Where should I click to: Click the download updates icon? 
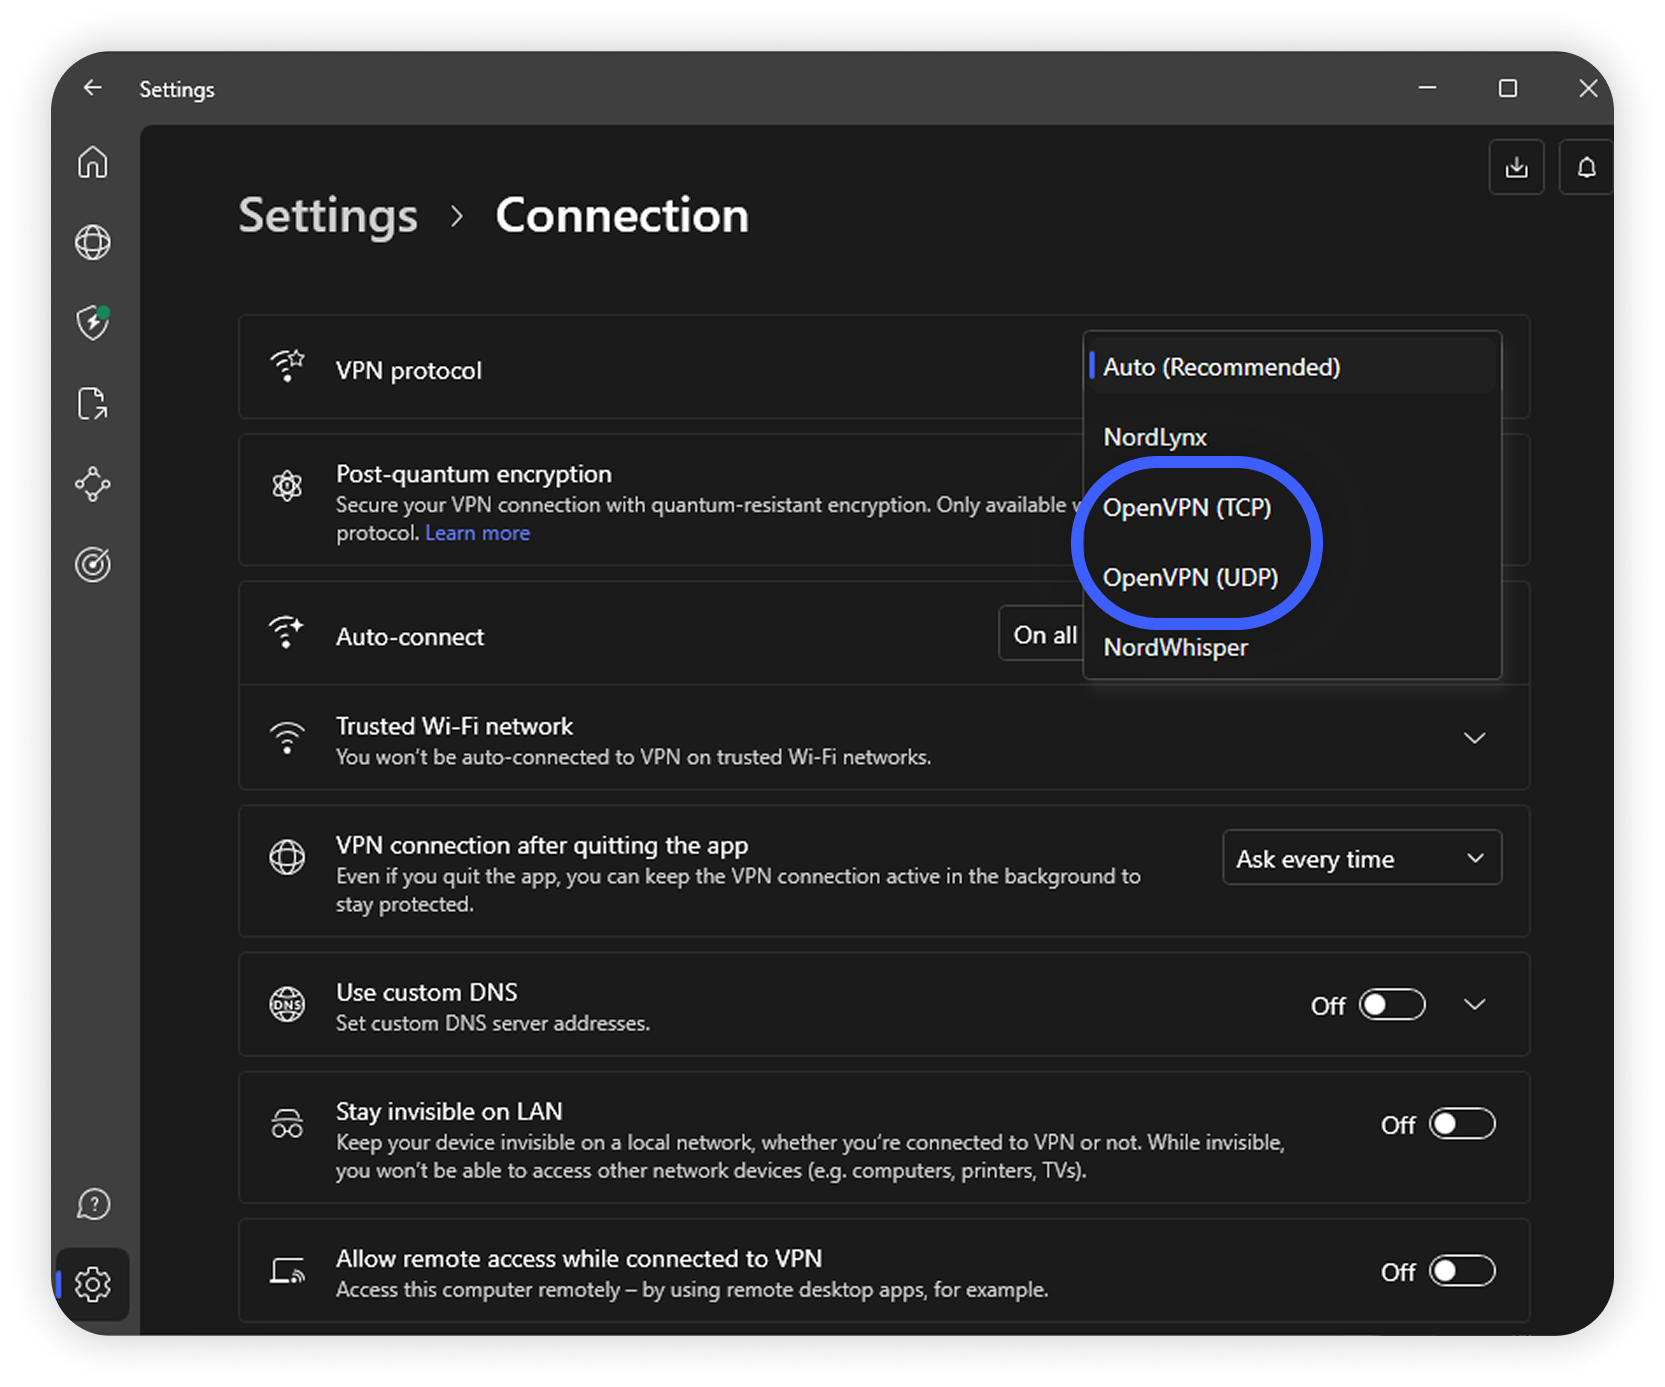tap(1516, 167)
